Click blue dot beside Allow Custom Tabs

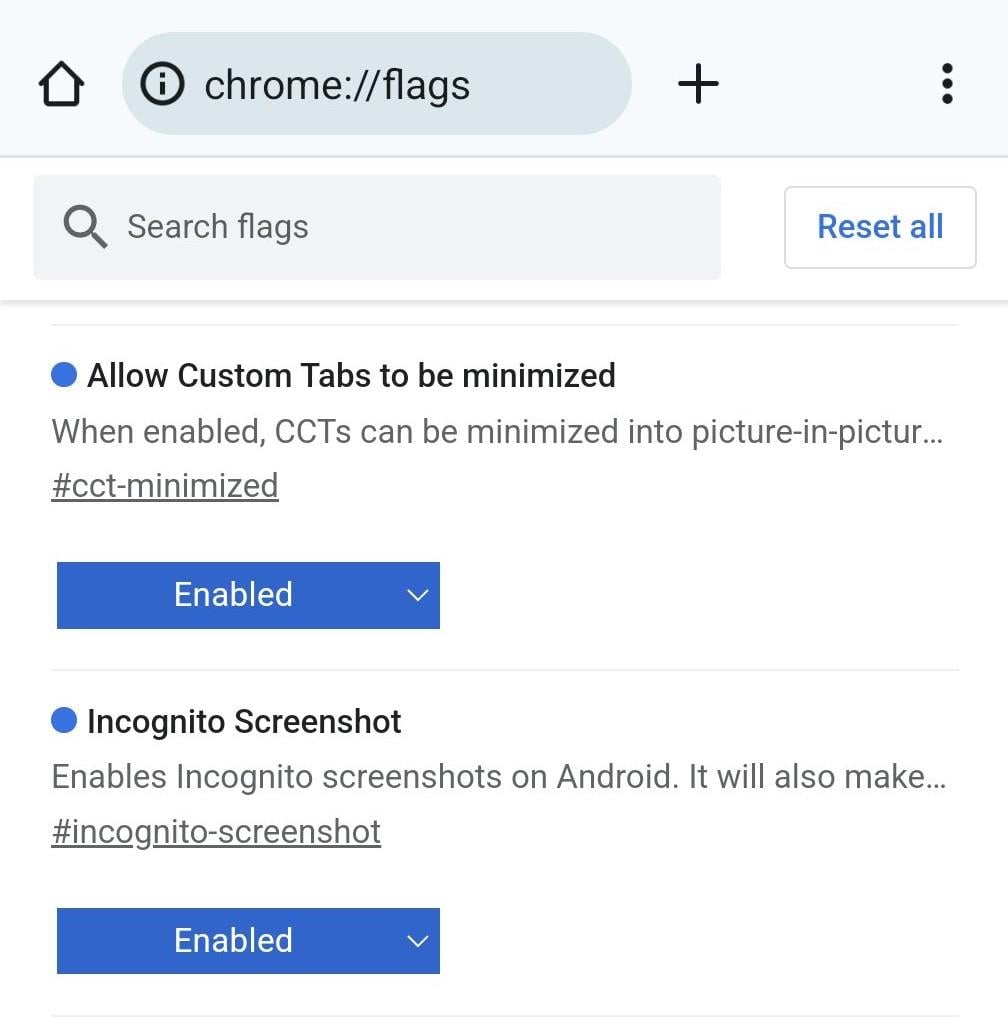click(x=64, y=375)
